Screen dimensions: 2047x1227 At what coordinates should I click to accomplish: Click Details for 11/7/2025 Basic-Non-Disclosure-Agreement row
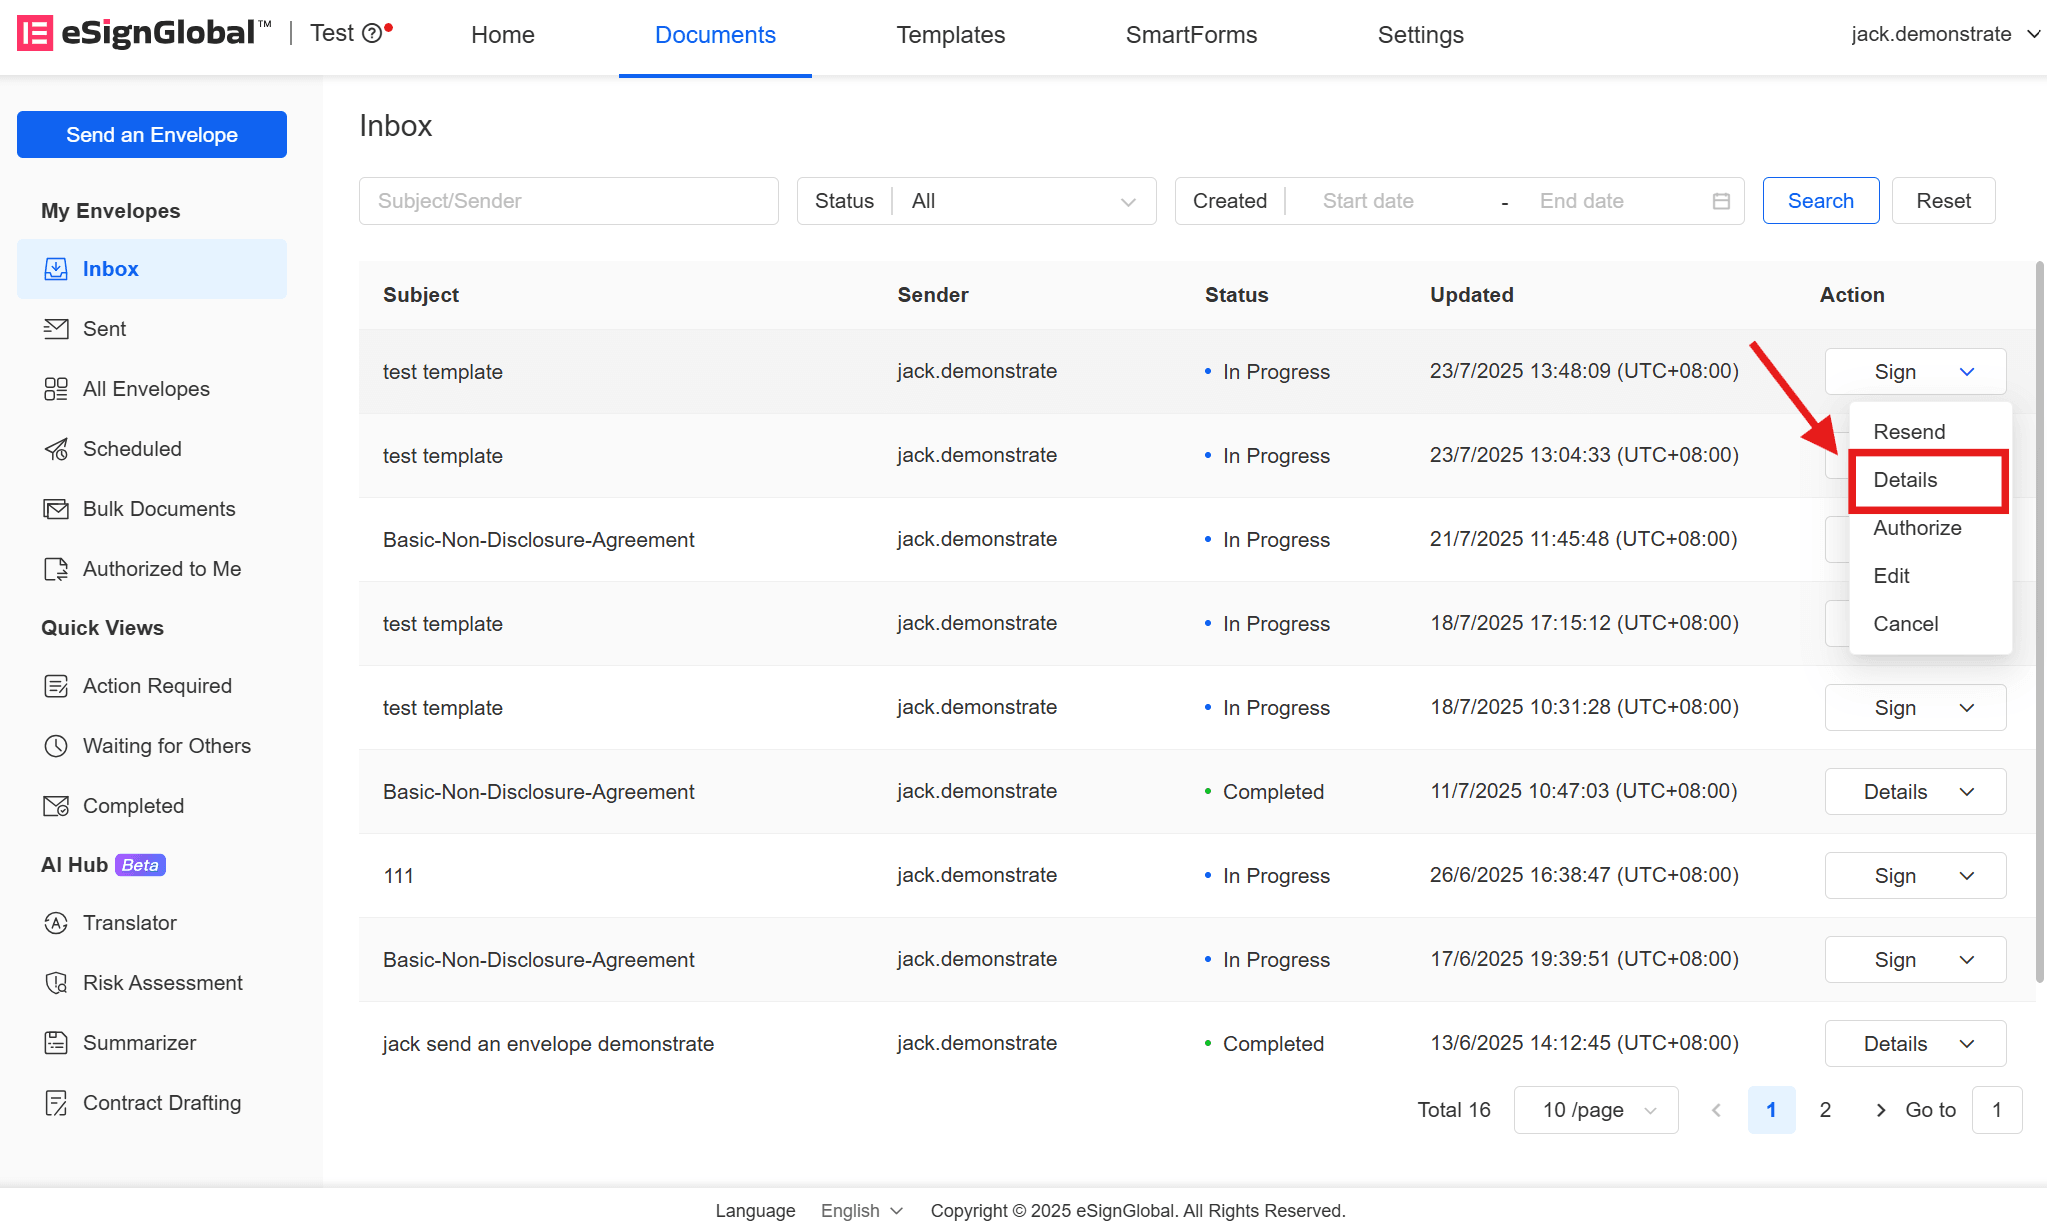pyautogui.click(x=1895, y=792)
